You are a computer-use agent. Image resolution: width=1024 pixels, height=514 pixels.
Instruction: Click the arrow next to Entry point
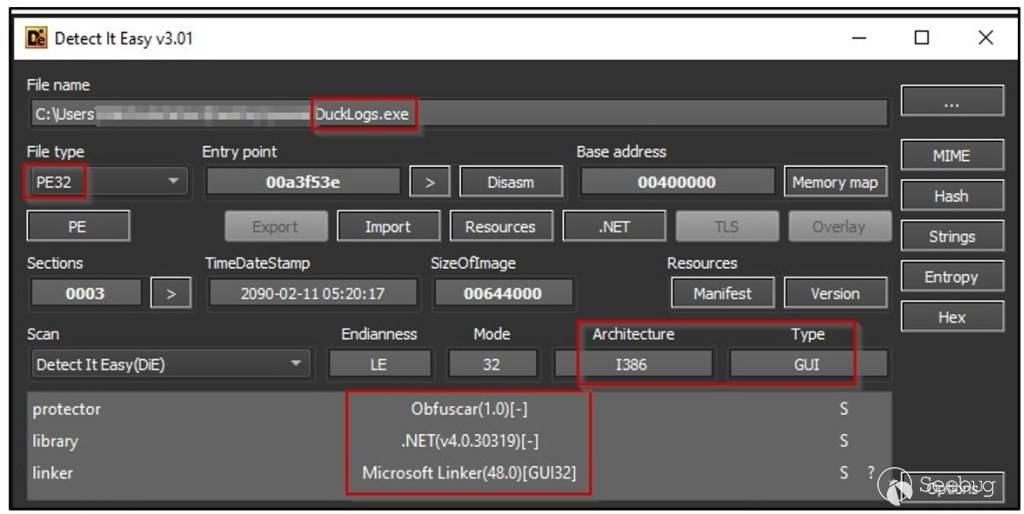(x=430, y=182)
